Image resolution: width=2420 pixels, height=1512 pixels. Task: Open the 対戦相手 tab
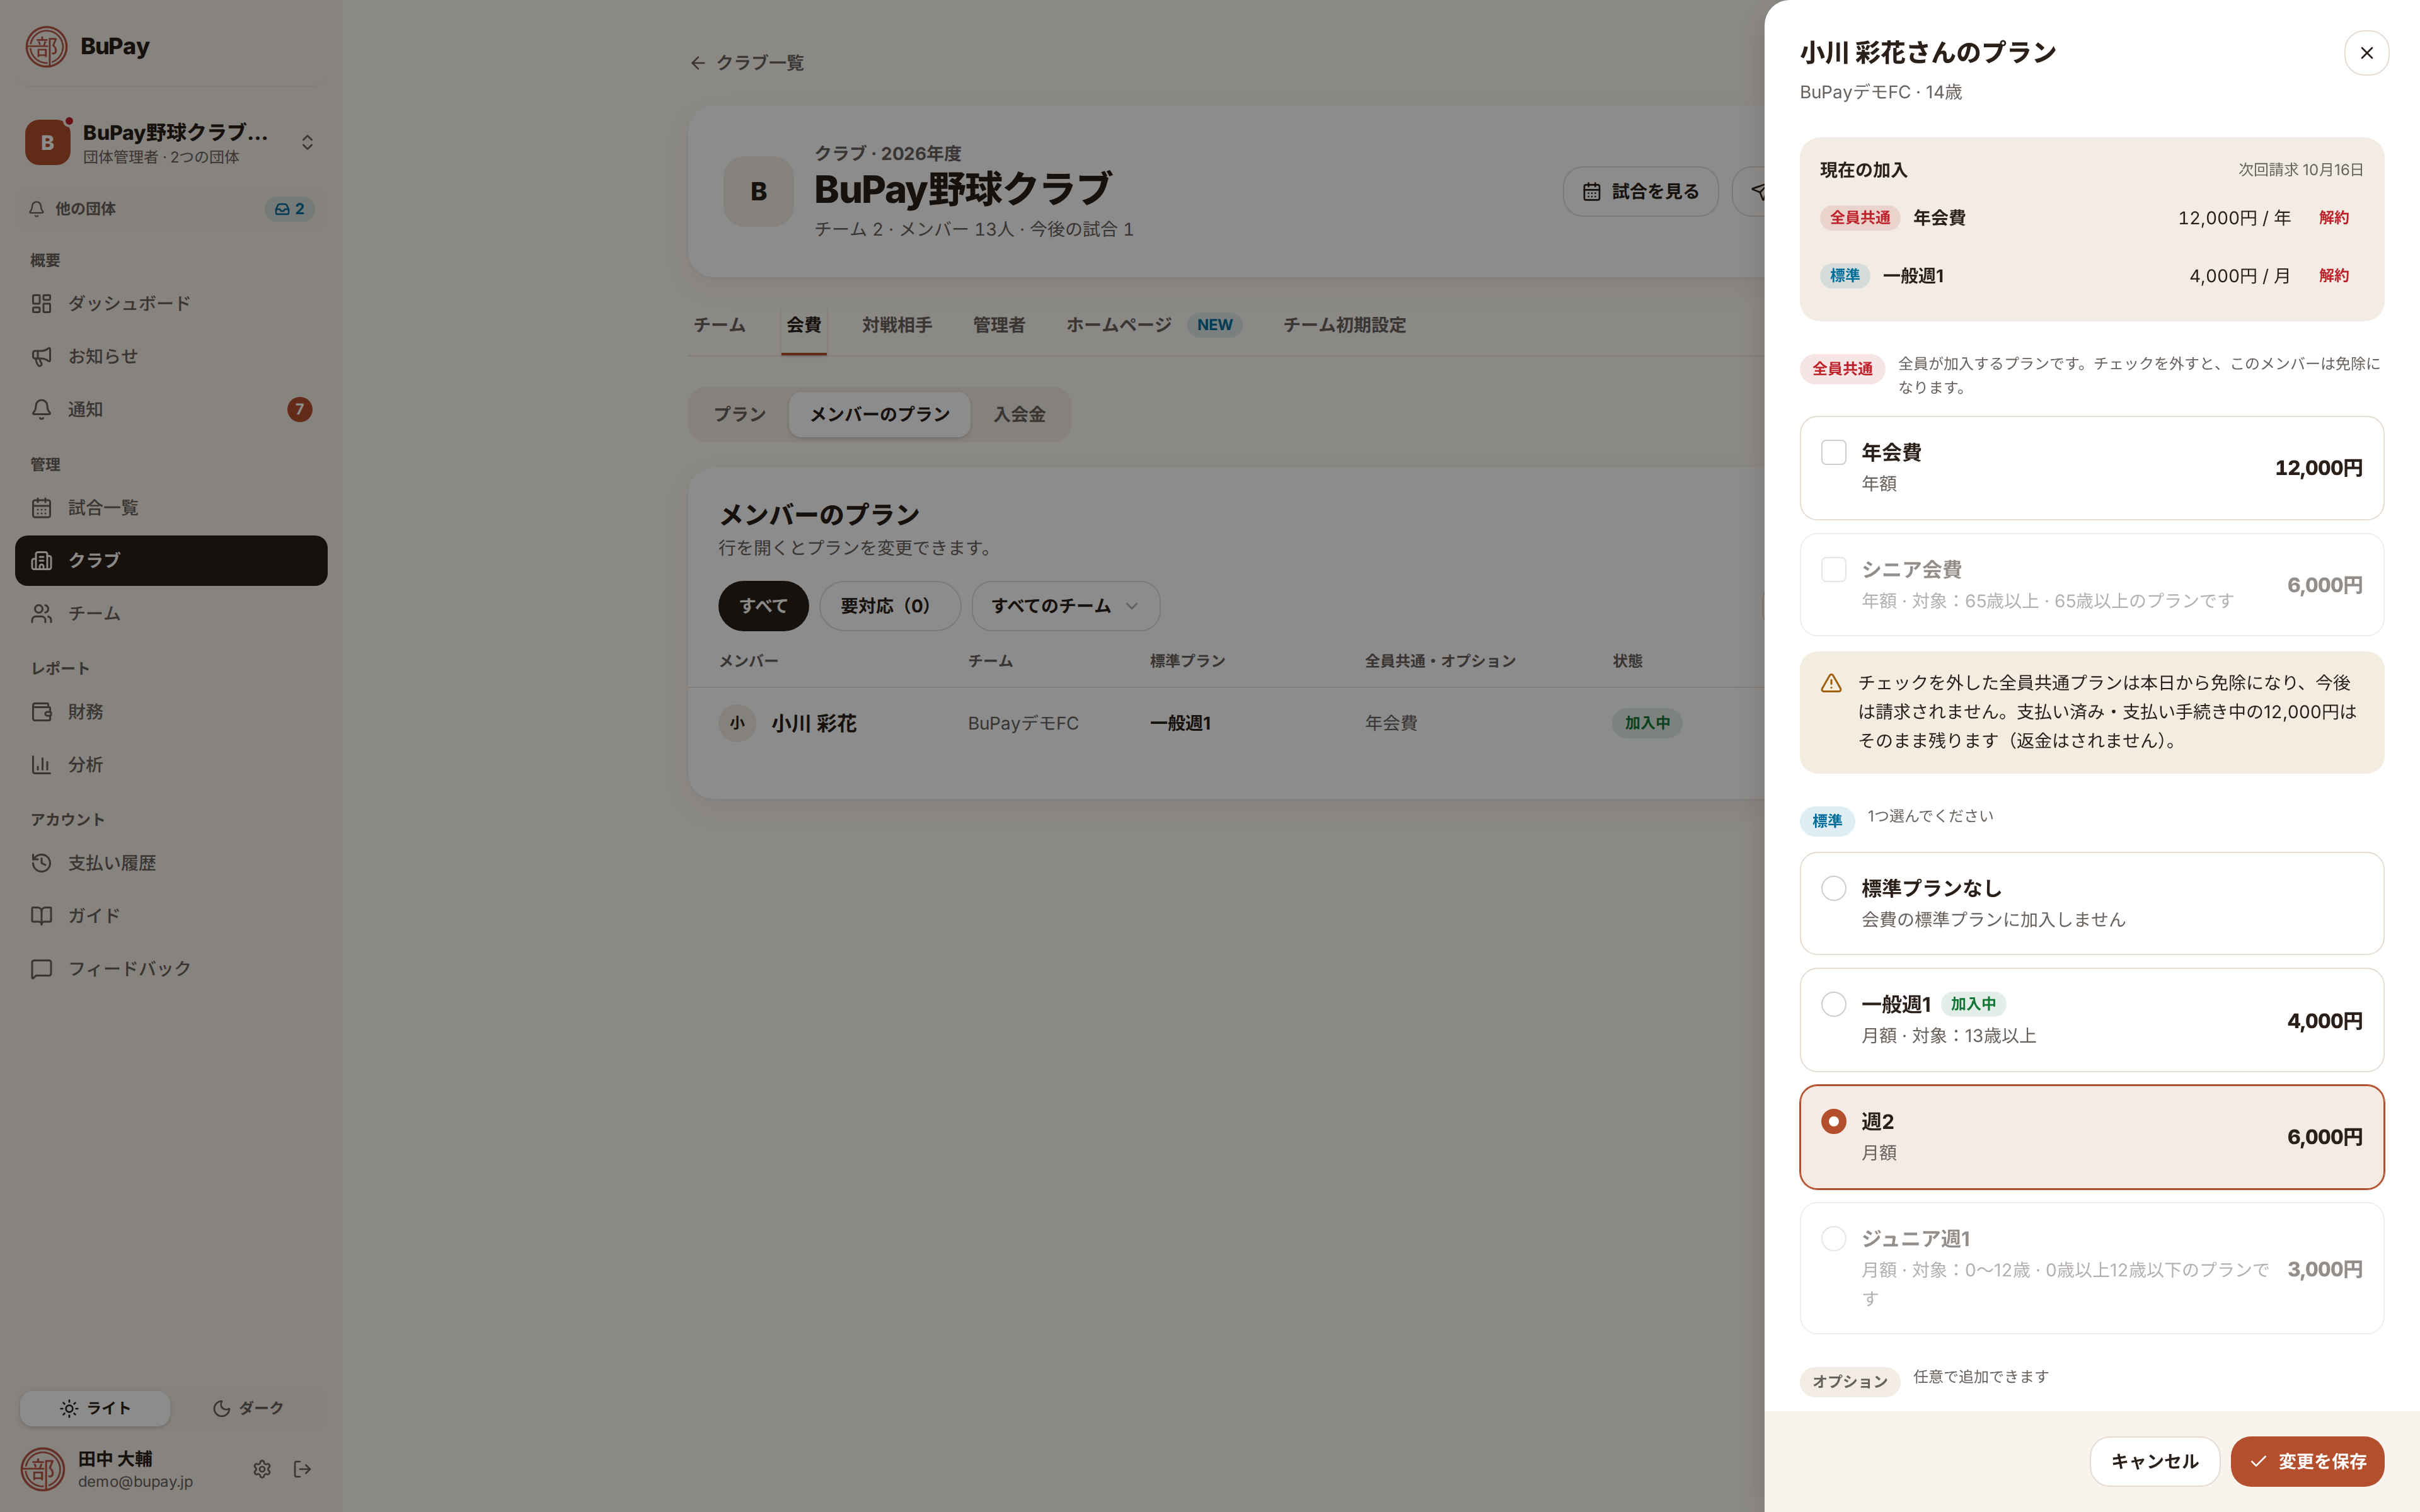(x=897, y=325)
